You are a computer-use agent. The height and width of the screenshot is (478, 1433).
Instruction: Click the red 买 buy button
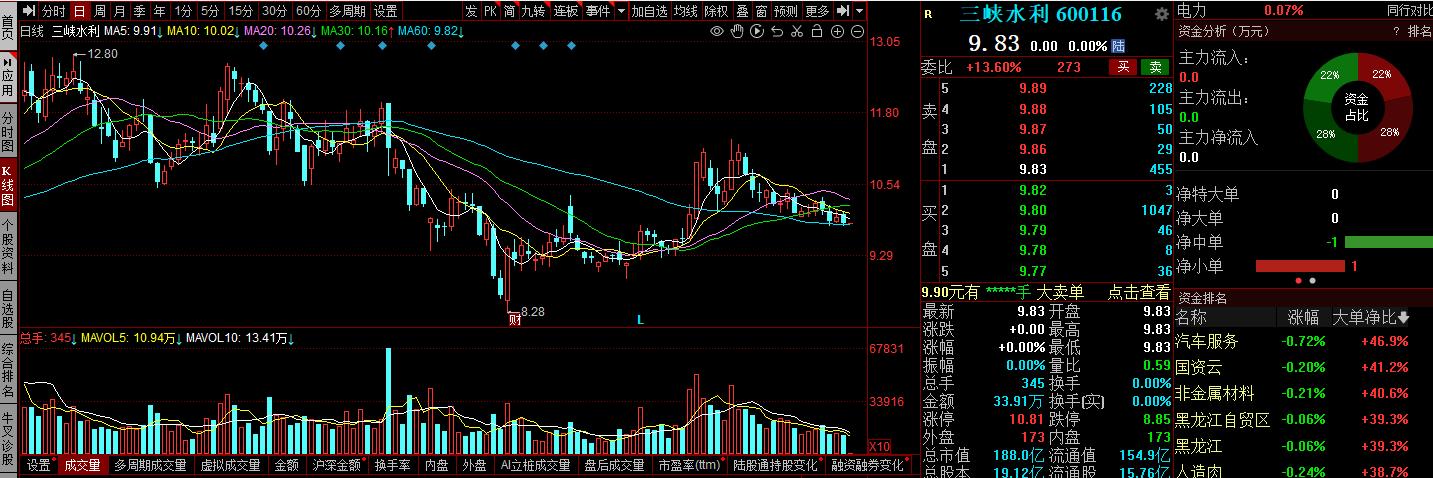pos(1124,67)
